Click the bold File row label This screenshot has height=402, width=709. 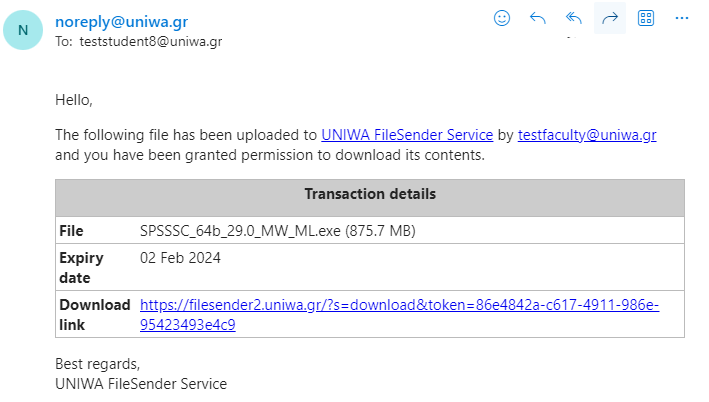[71, 231]
